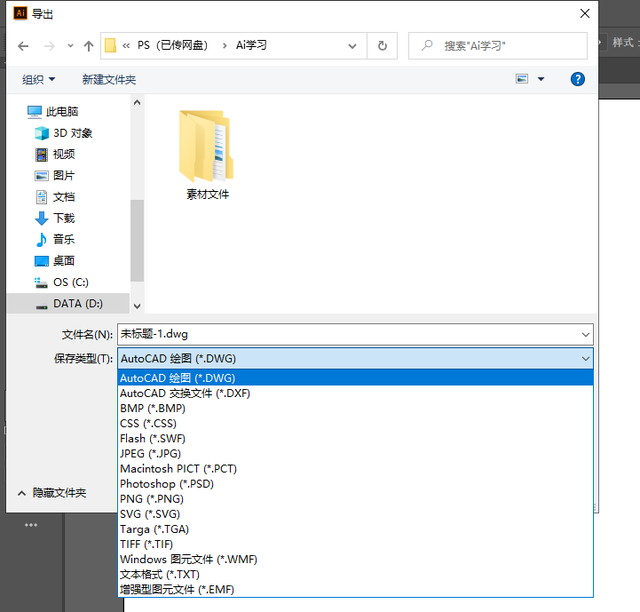
Task: Select 3D 对象 in the sidebar
Action: point(64,133)
